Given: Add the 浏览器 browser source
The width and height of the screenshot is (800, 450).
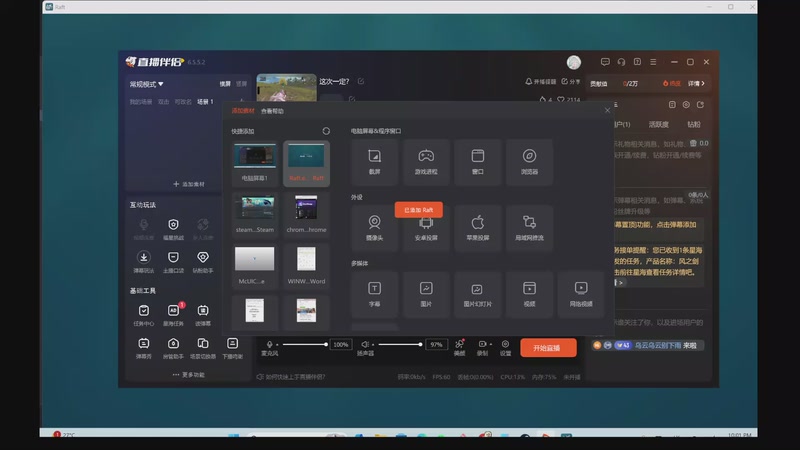Looking at the screenshot, I should 529,162.
